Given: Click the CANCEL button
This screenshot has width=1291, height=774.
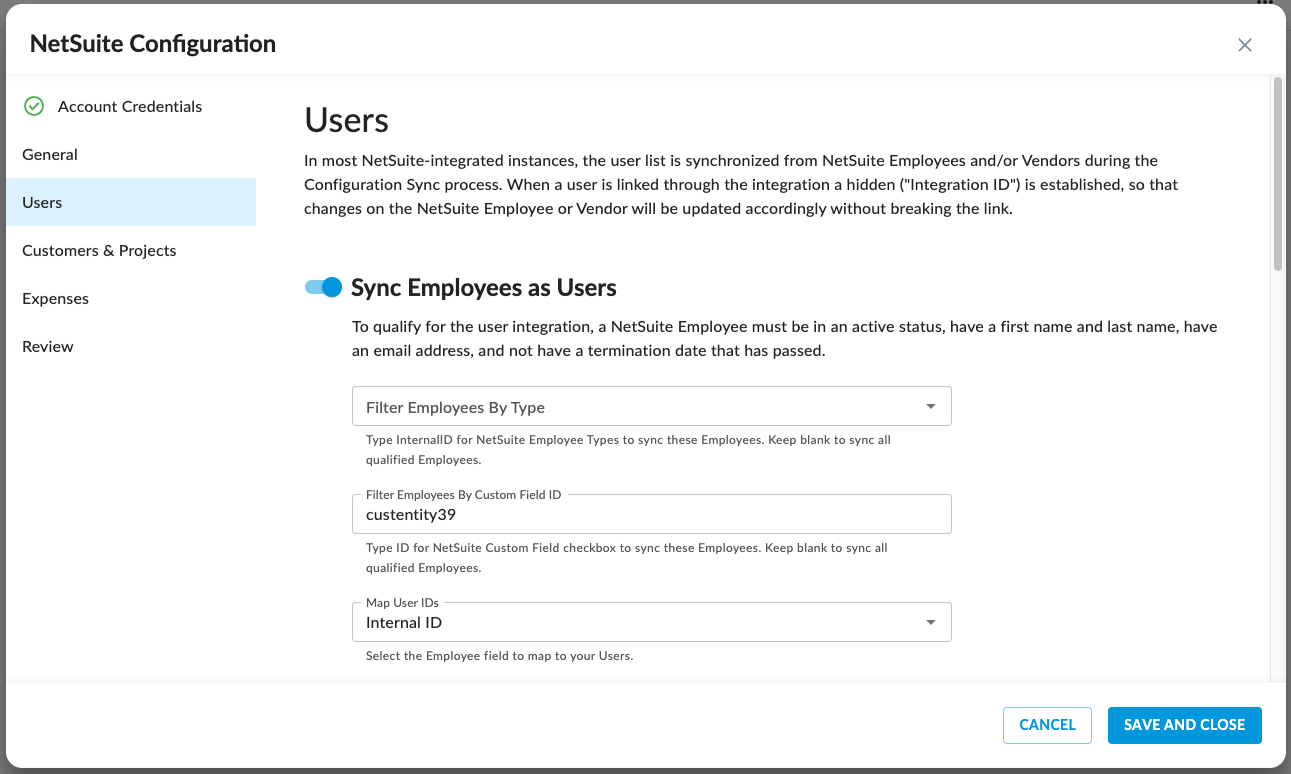Looking at the screenshot, I should coord(1047,725).
